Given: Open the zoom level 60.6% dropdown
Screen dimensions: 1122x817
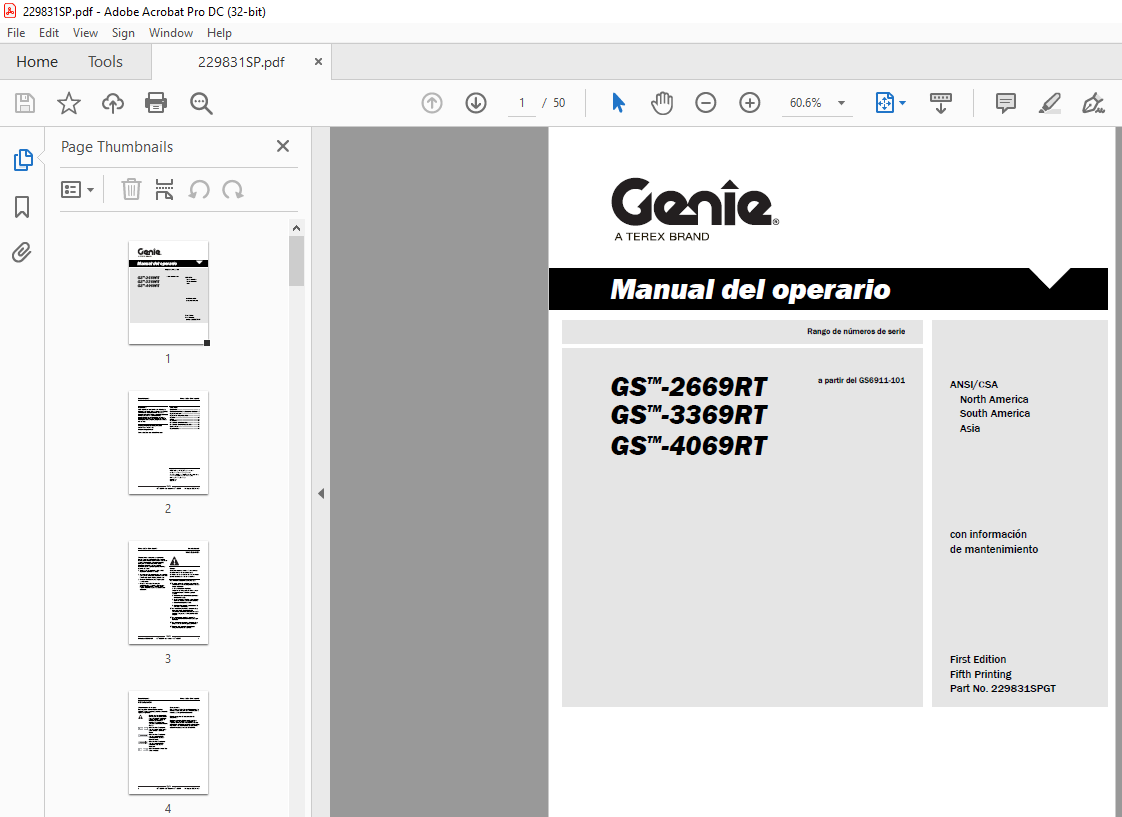Looking at the screenshot, I should [842, 103].
